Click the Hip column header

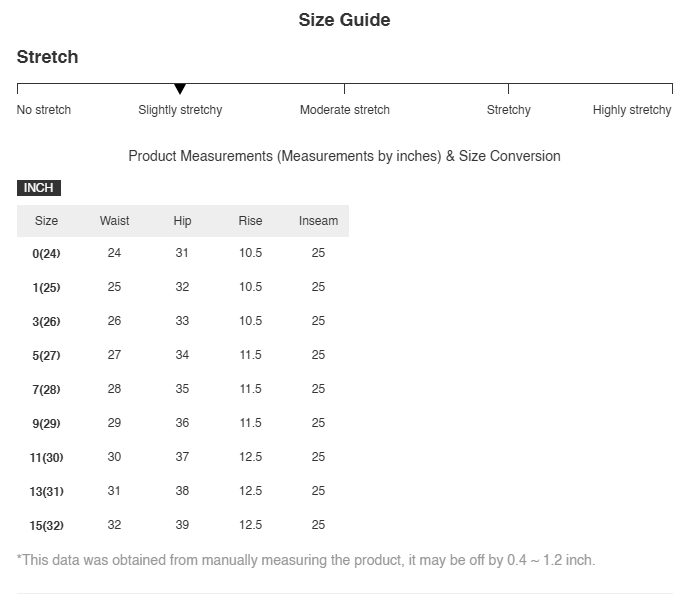click(x=182, y=221)
